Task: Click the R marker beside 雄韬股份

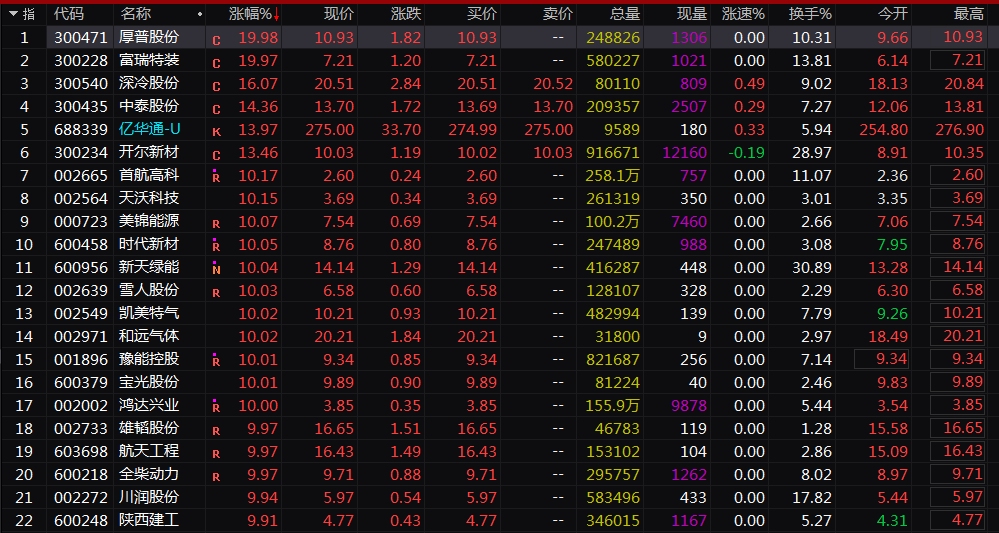Action: point(216,431)
